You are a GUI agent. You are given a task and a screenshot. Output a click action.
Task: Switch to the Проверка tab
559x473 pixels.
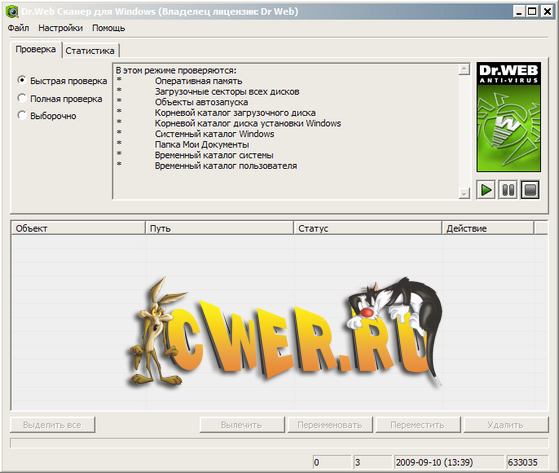pos(36,49)
